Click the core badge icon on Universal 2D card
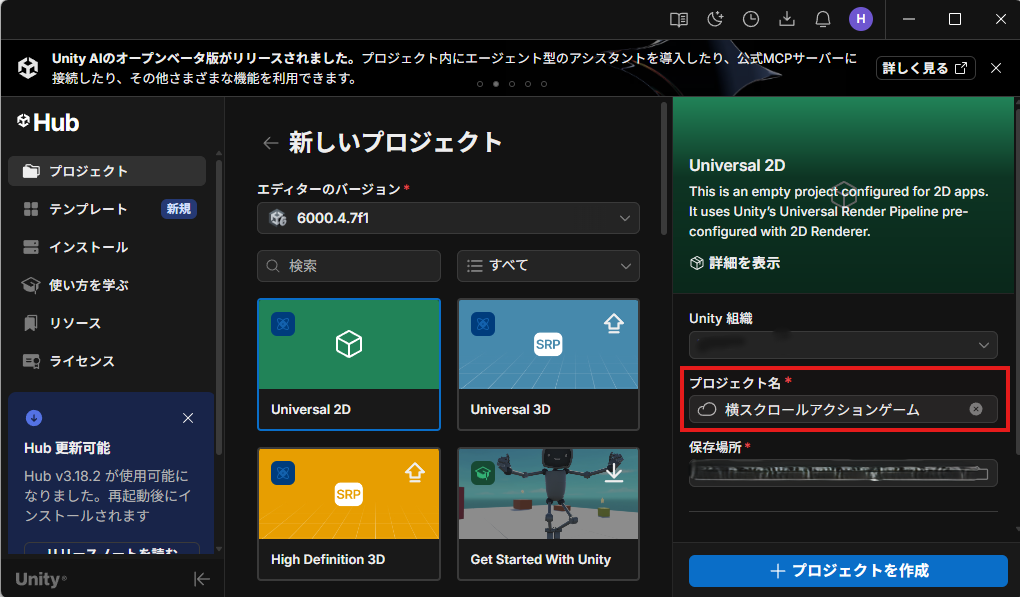The image size is (1020, 597). click(x=283, y=324)
